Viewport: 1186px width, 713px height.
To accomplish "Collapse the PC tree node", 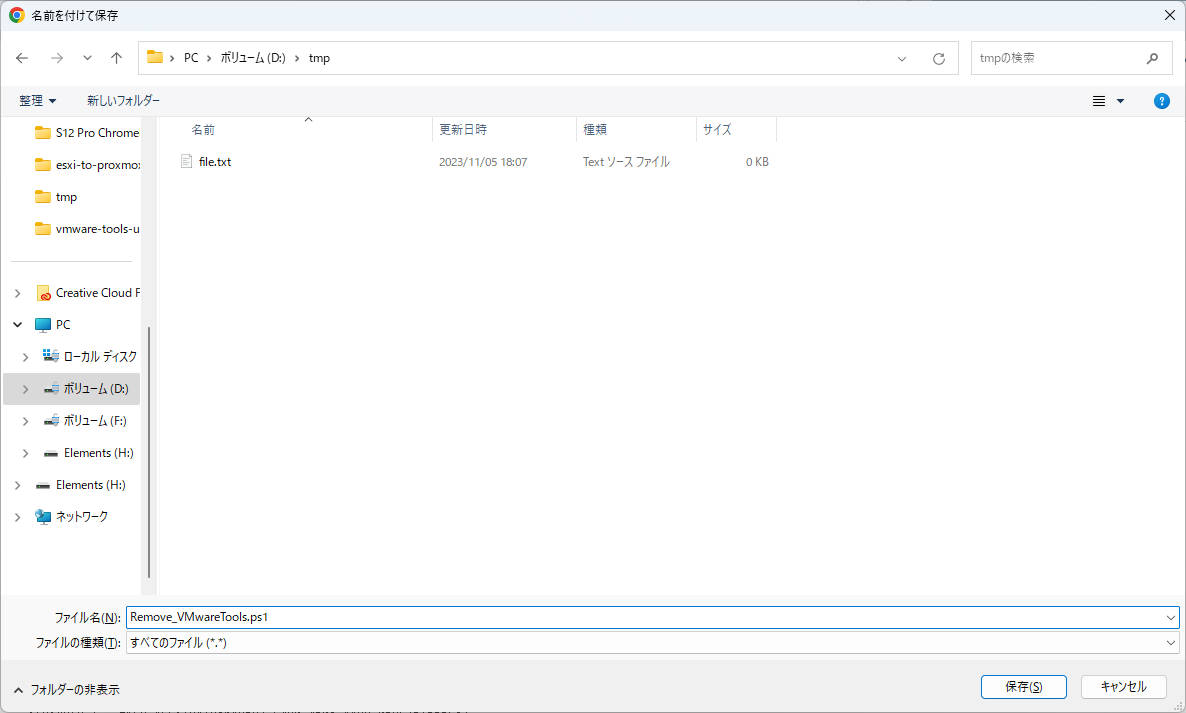I will click(17, 324).
